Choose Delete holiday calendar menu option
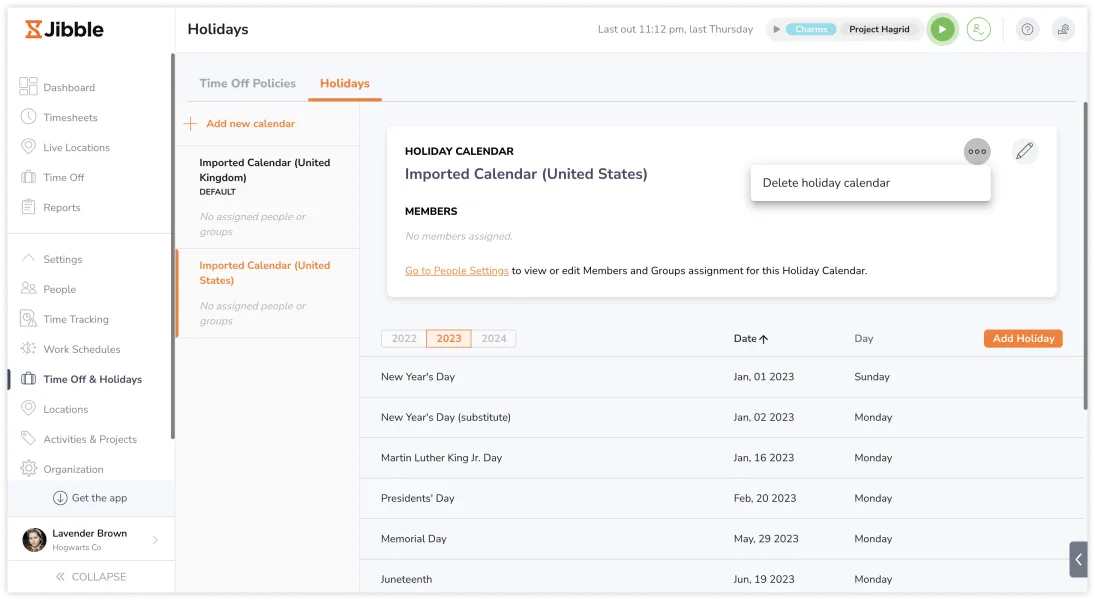The image size is (1095, 600). (x=826, y=183)
